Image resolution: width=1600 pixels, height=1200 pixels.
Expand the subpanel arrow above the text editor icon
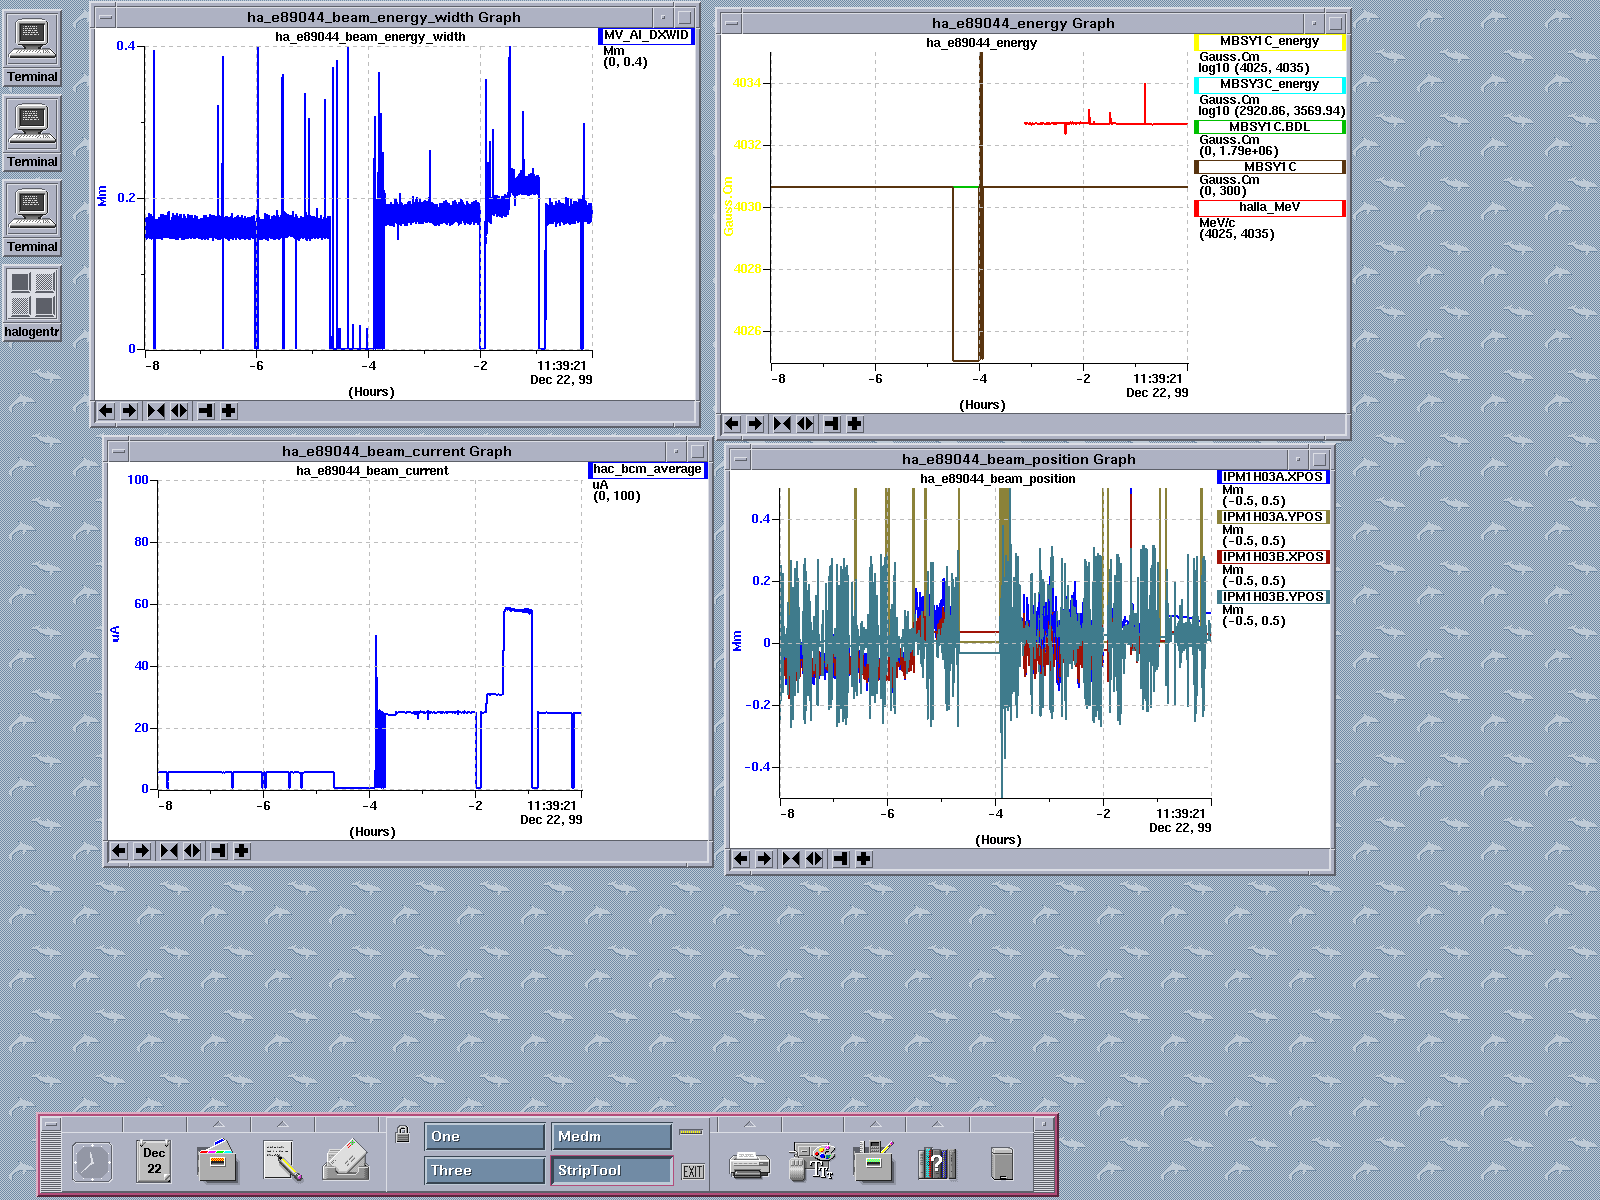pos(282,1124)
